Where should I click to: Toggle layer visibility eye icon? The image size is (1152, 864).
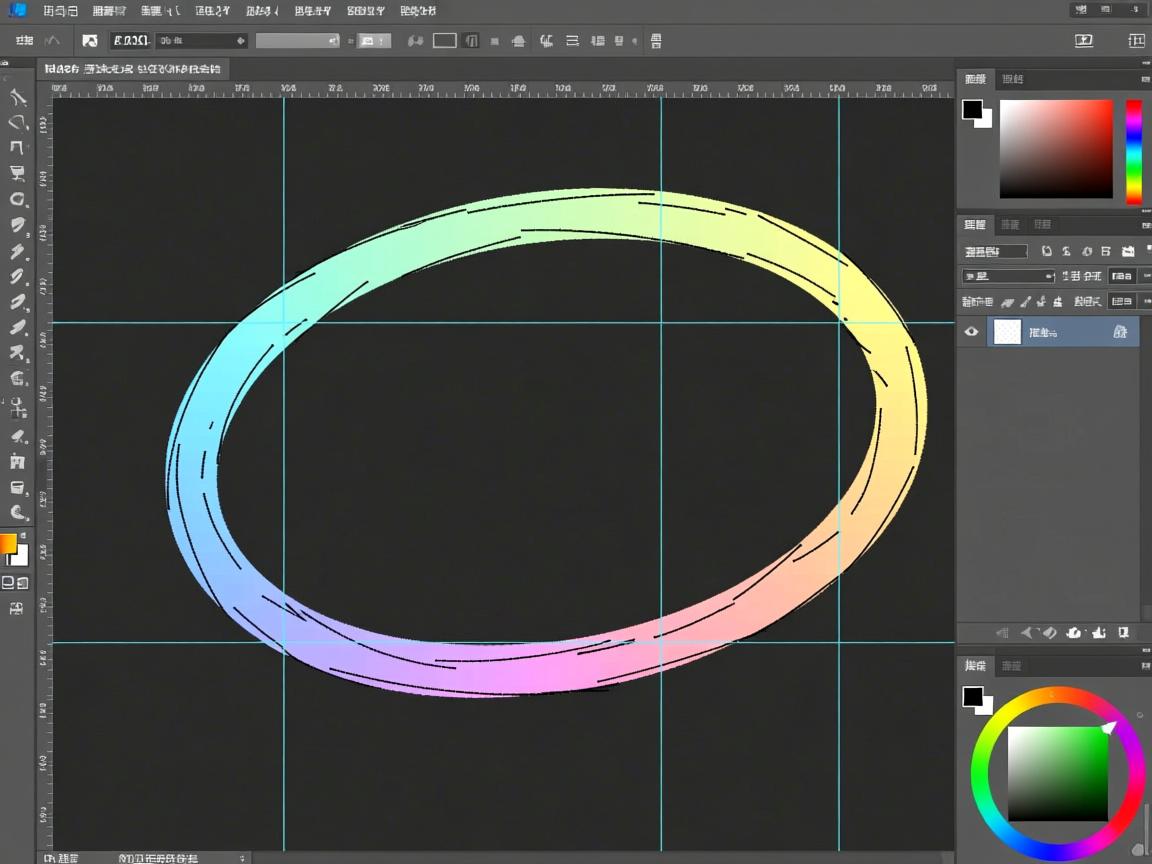pyautogui.click(x=971, y=332)
